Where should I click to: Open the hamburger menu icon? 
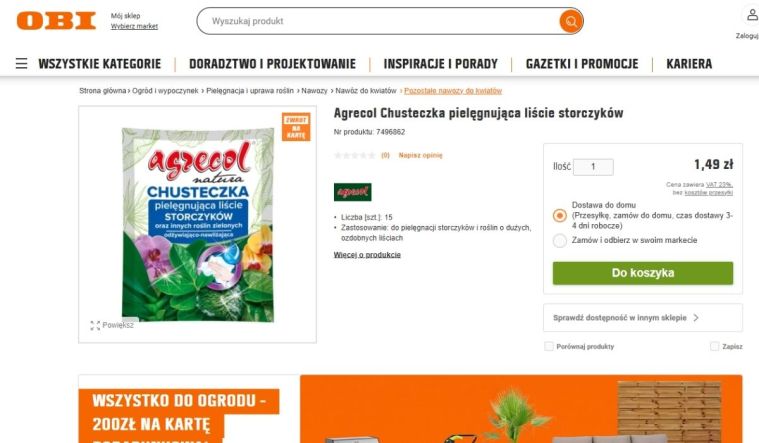21,63
